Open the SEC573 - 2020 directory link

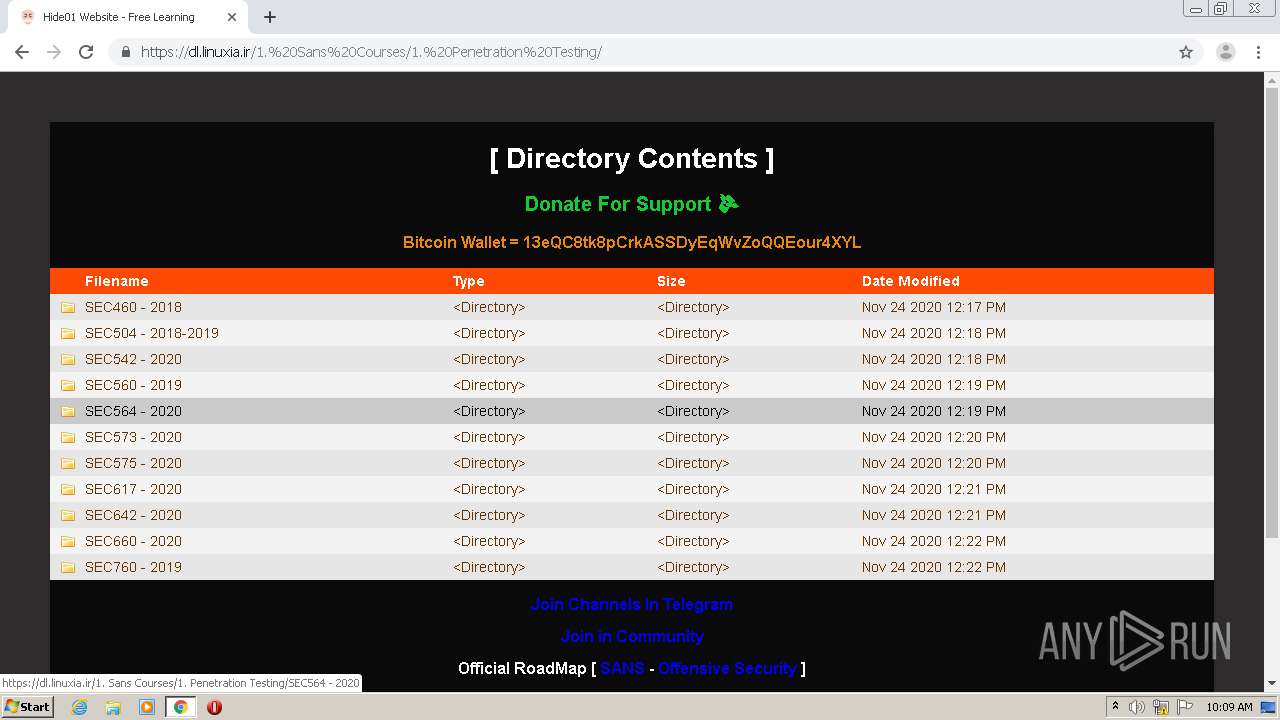point(133,437)
